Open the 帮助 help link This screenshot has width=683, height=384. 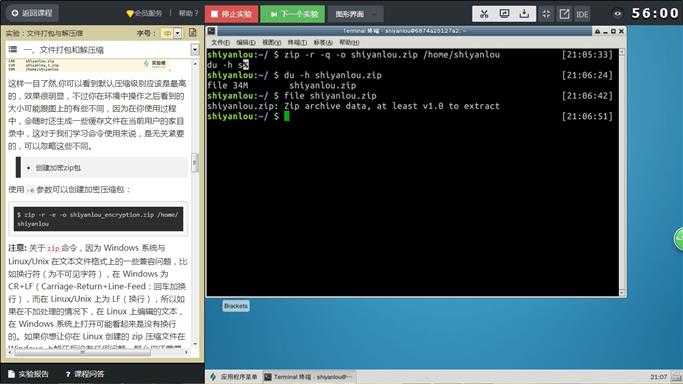click(x=188, y=13)
